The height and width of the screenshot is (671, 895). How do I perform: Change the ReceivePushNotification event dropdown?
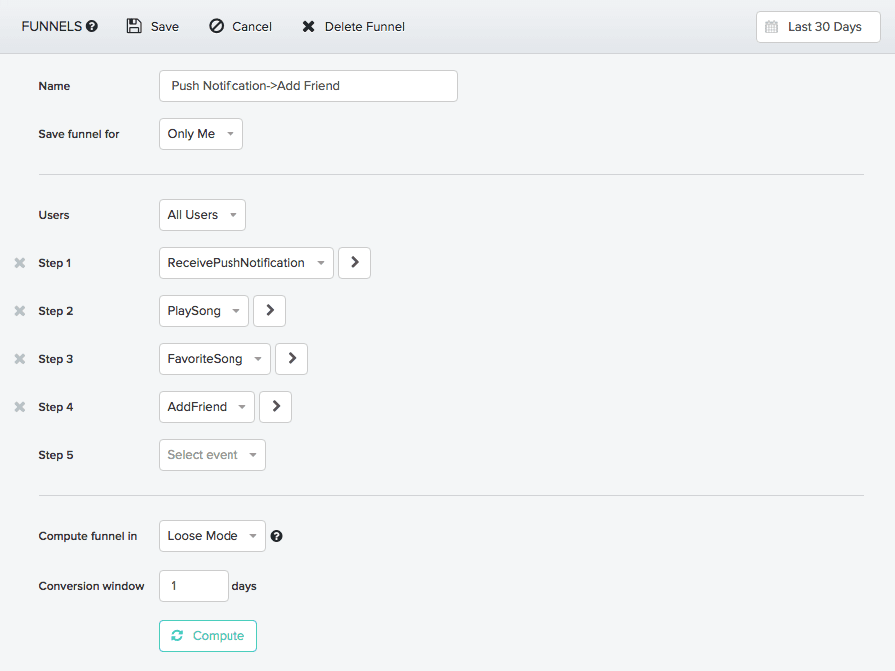pyautogui.click(x=246, y=263)
